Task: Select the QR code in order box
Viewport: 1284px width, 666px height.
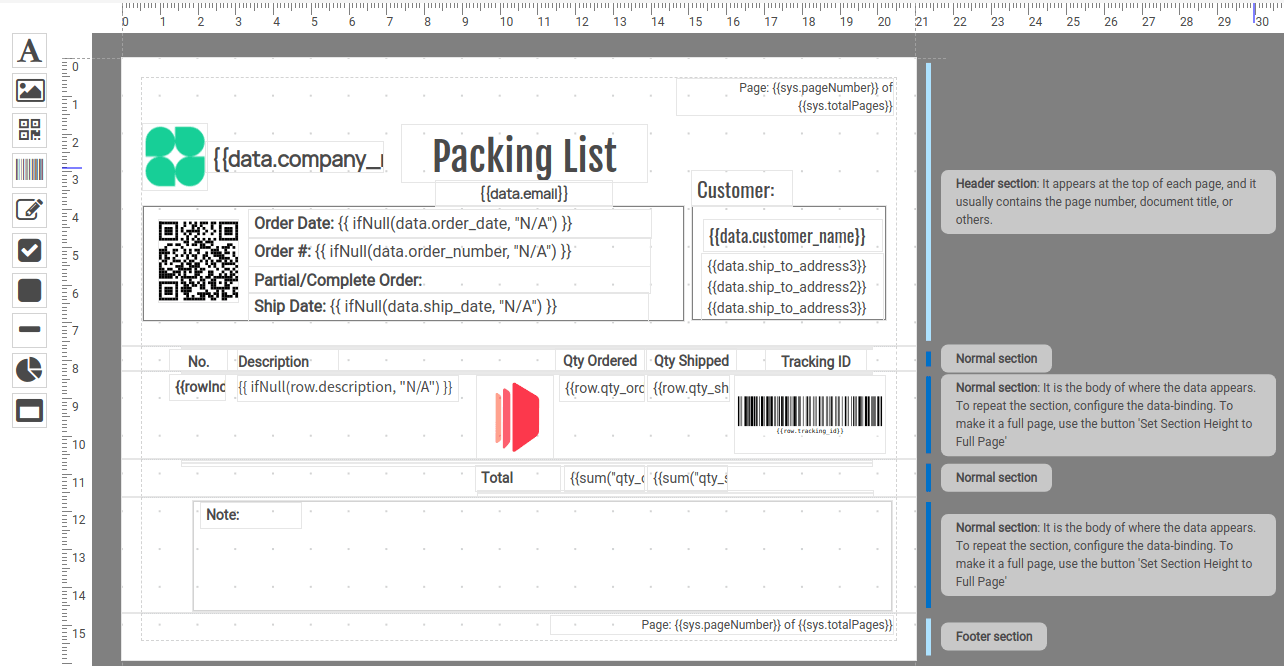Action: (198, 261)
